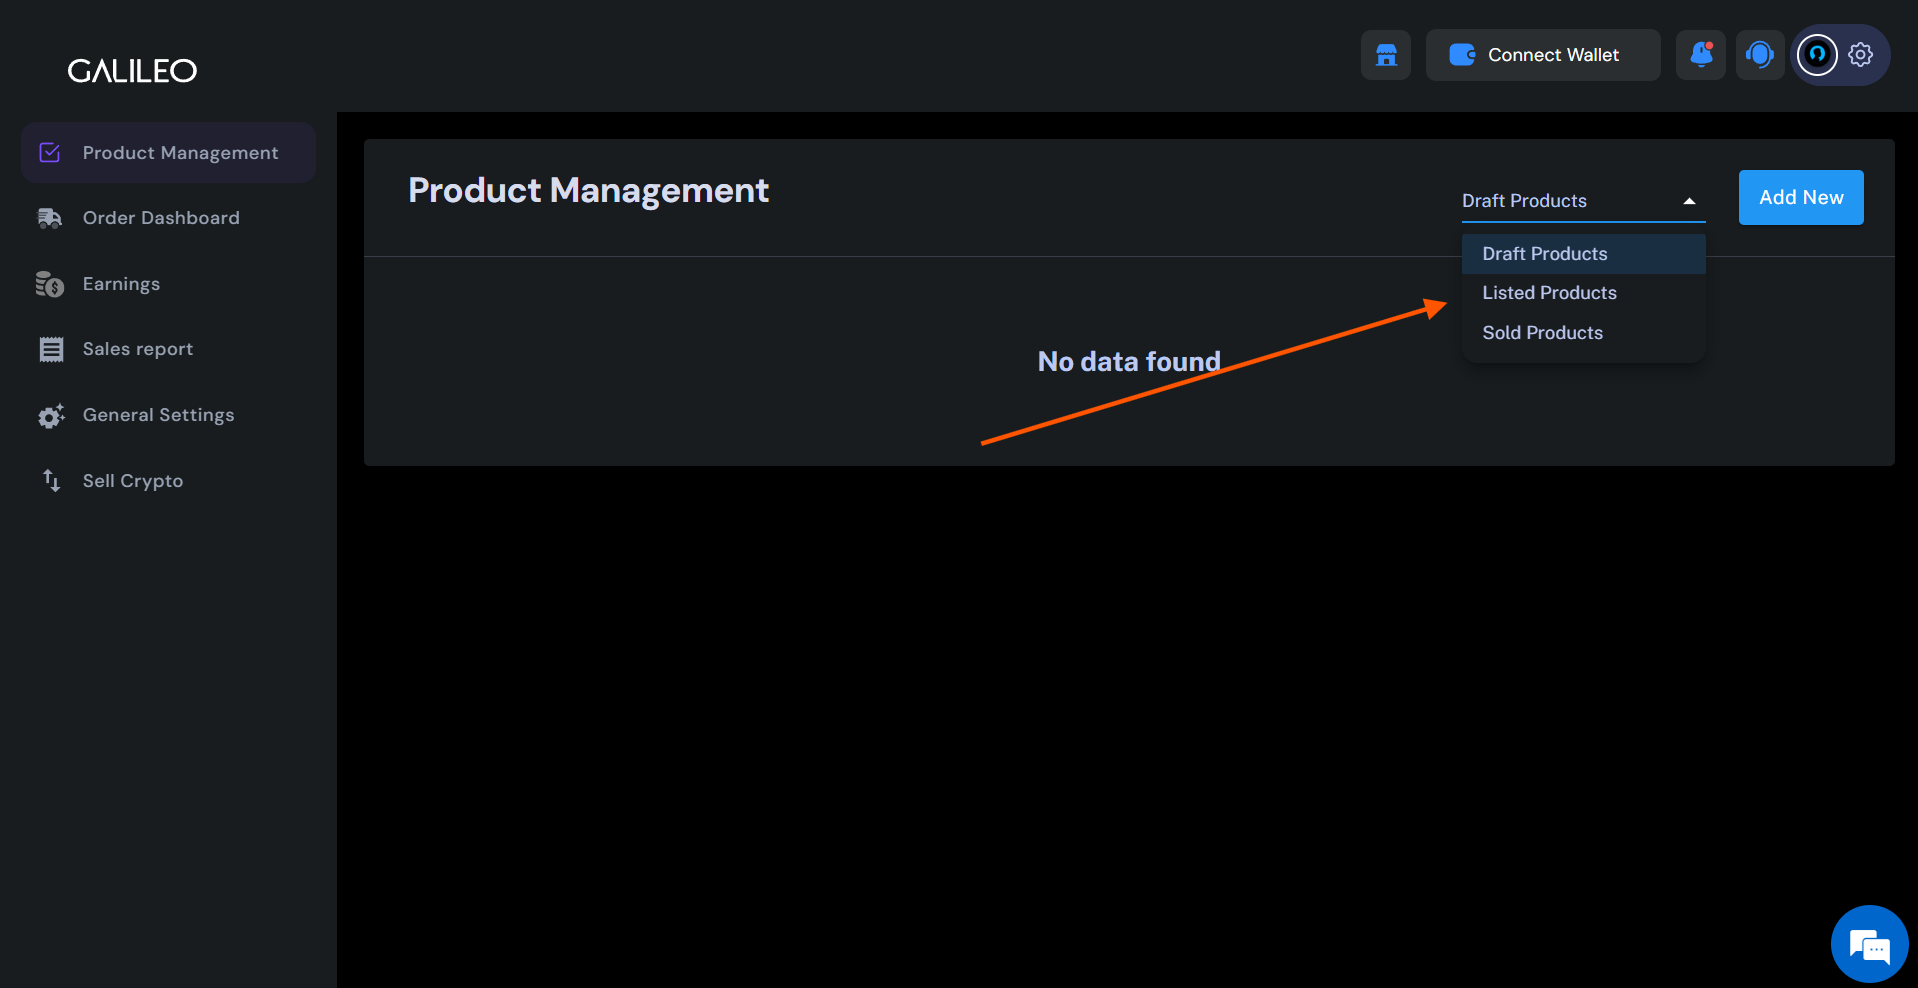This screenshot has width=1918, height=988.
Task: Click the Galileo logo
Action: [132, 71]
